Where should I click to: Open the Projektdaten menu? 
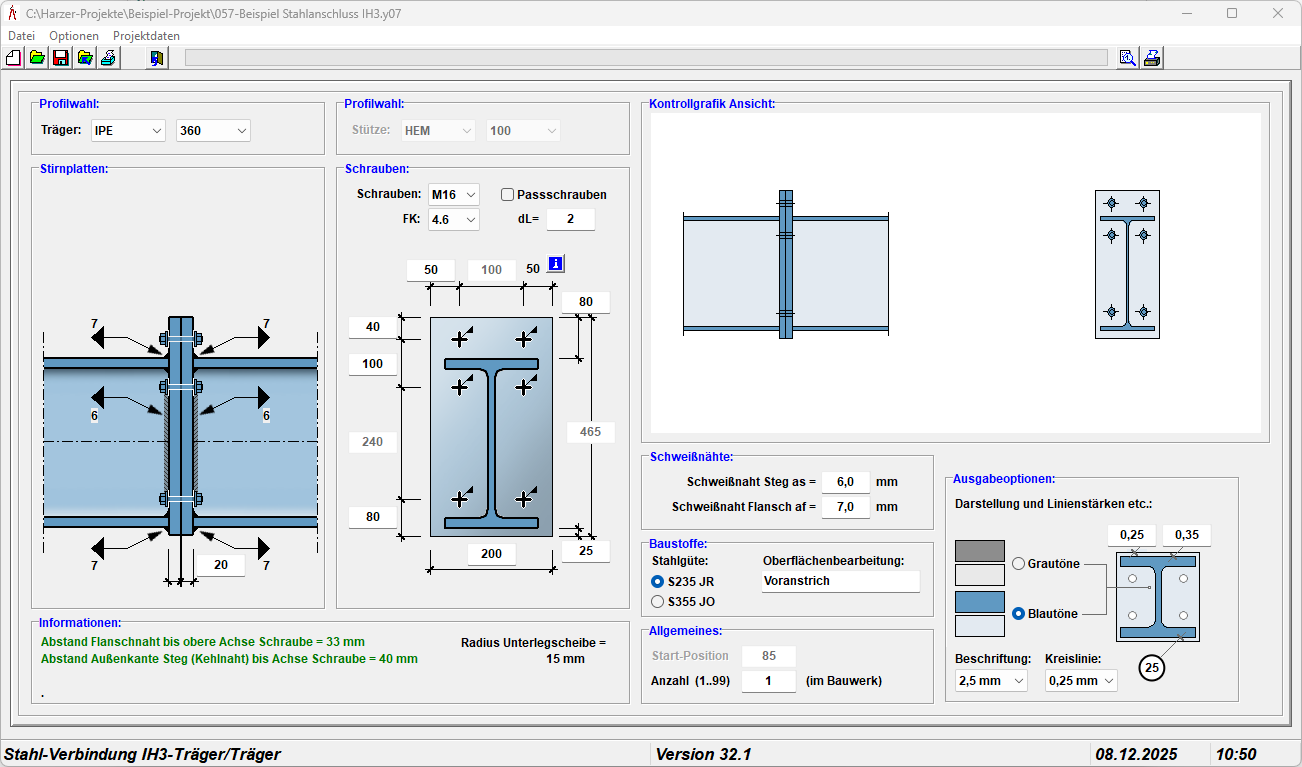coord(146,36)
